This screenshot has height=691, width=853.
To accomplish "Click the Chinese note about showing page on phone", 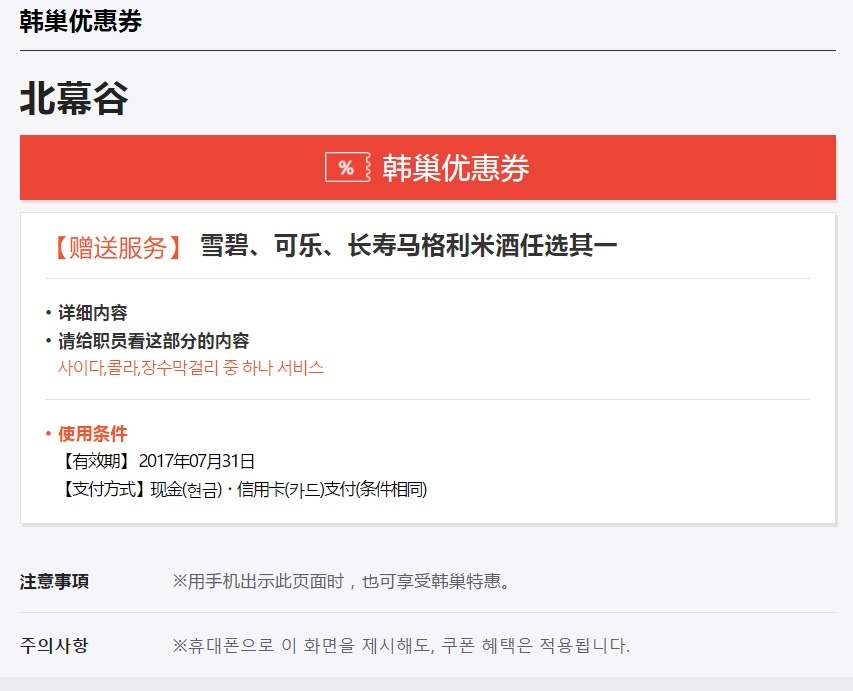I will point(342,582).
